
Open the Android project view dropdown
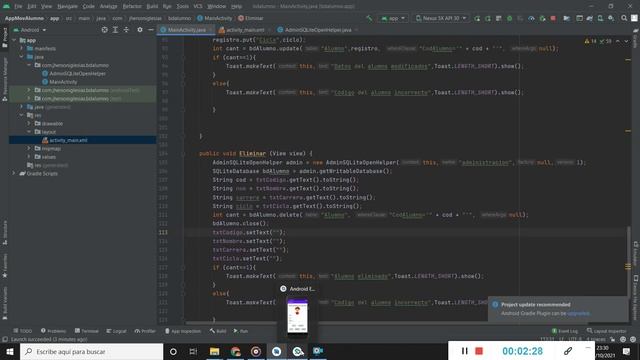[x=30, y=30]
